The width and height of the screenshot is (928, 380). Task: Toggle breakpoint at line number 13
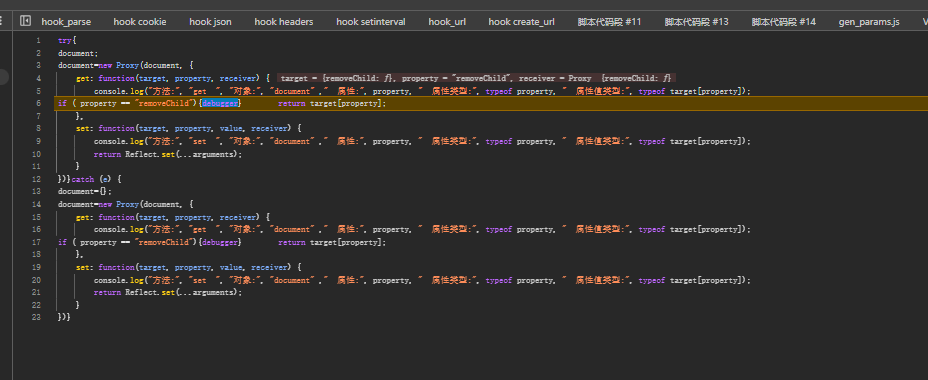click(x=38, y=192)
